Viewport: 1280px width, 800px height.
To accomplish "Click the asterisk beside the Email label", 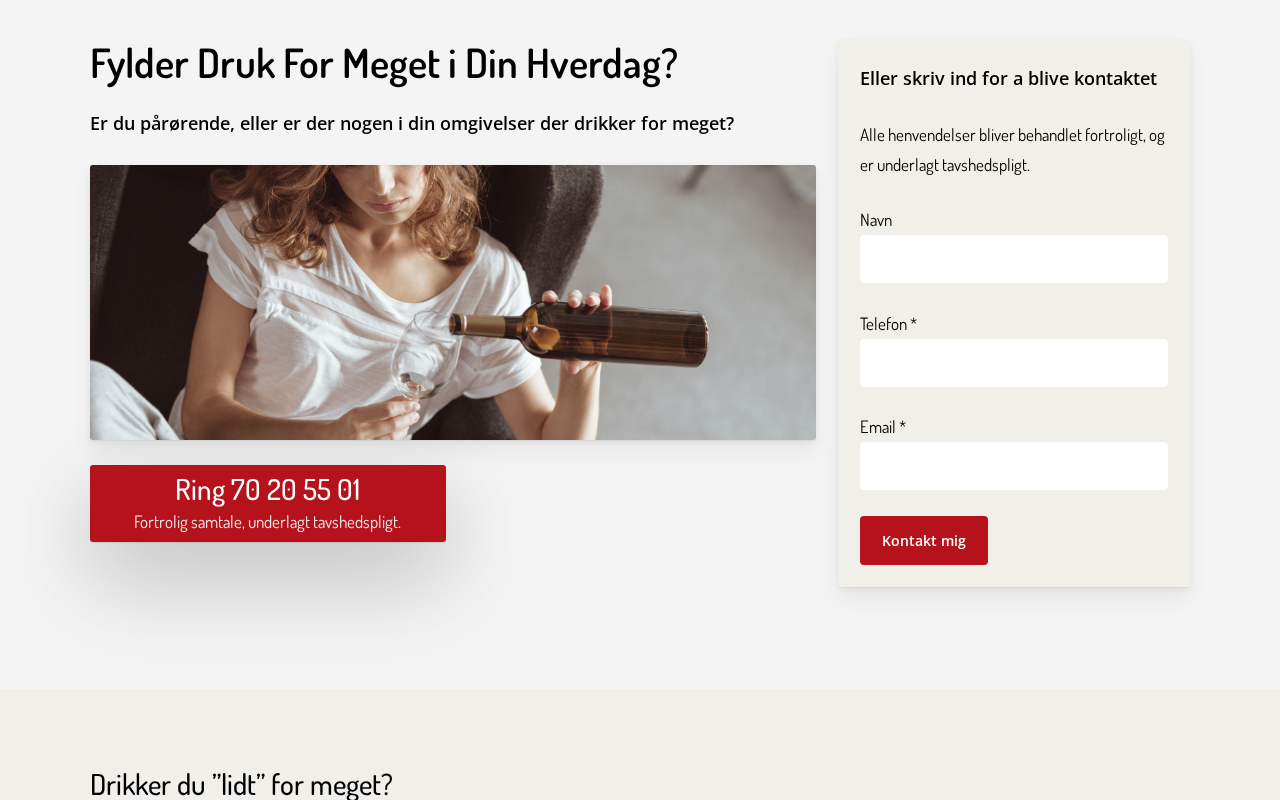I will pos(903,426).
